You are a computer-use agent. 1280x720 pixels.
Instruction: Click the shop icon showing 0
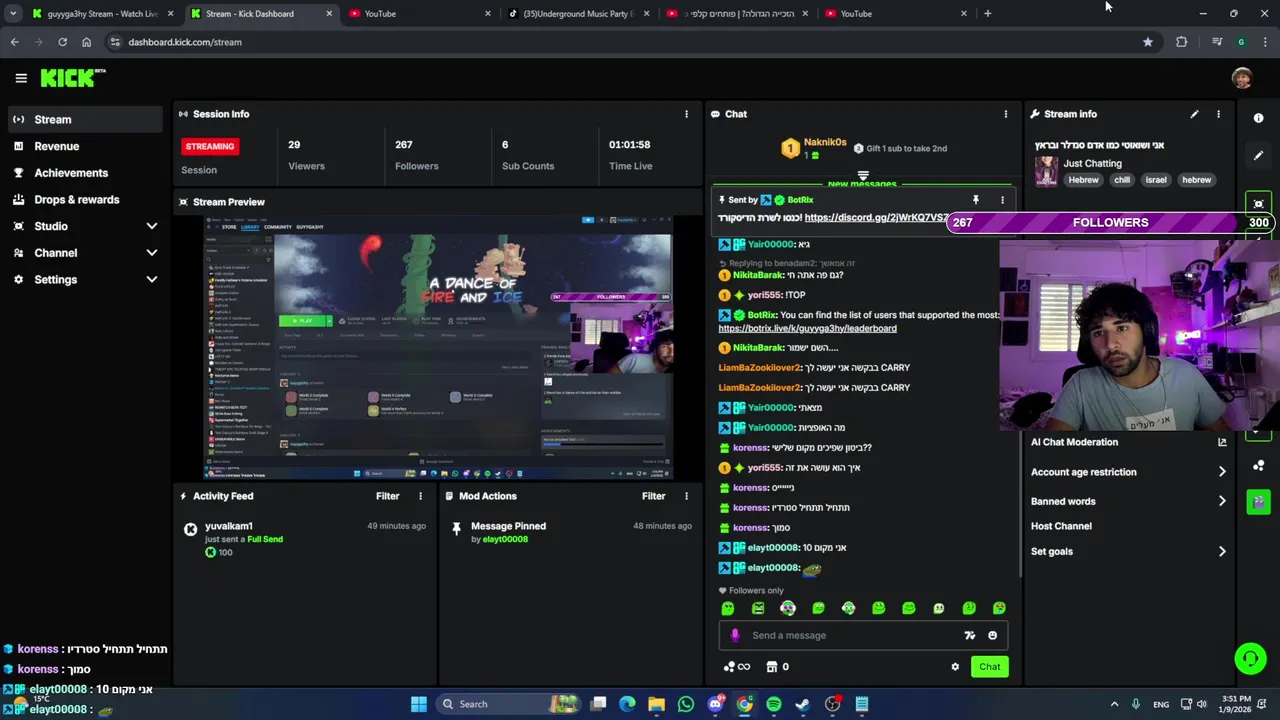777,667
